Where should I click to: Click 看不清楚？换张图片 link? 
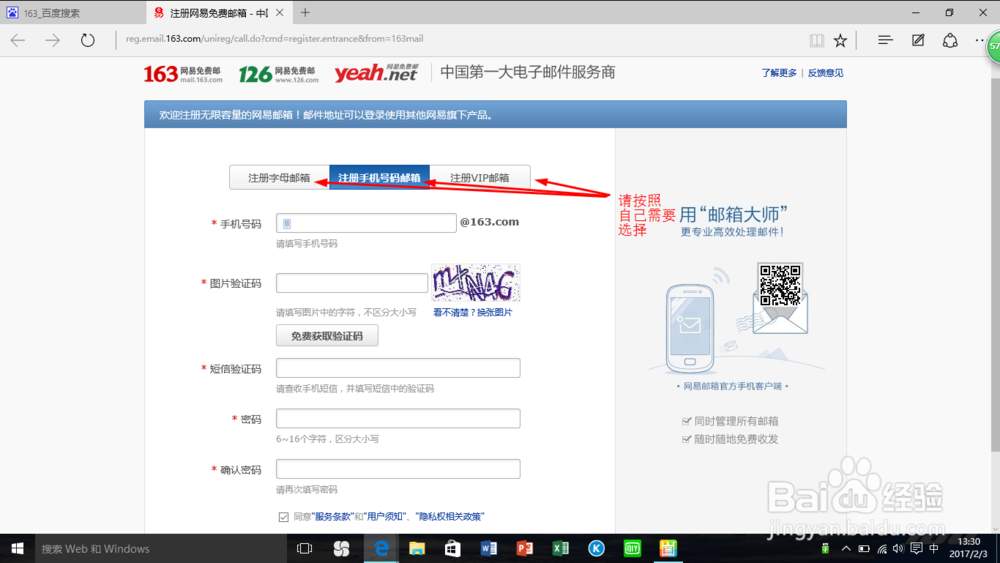click(472, 312)
